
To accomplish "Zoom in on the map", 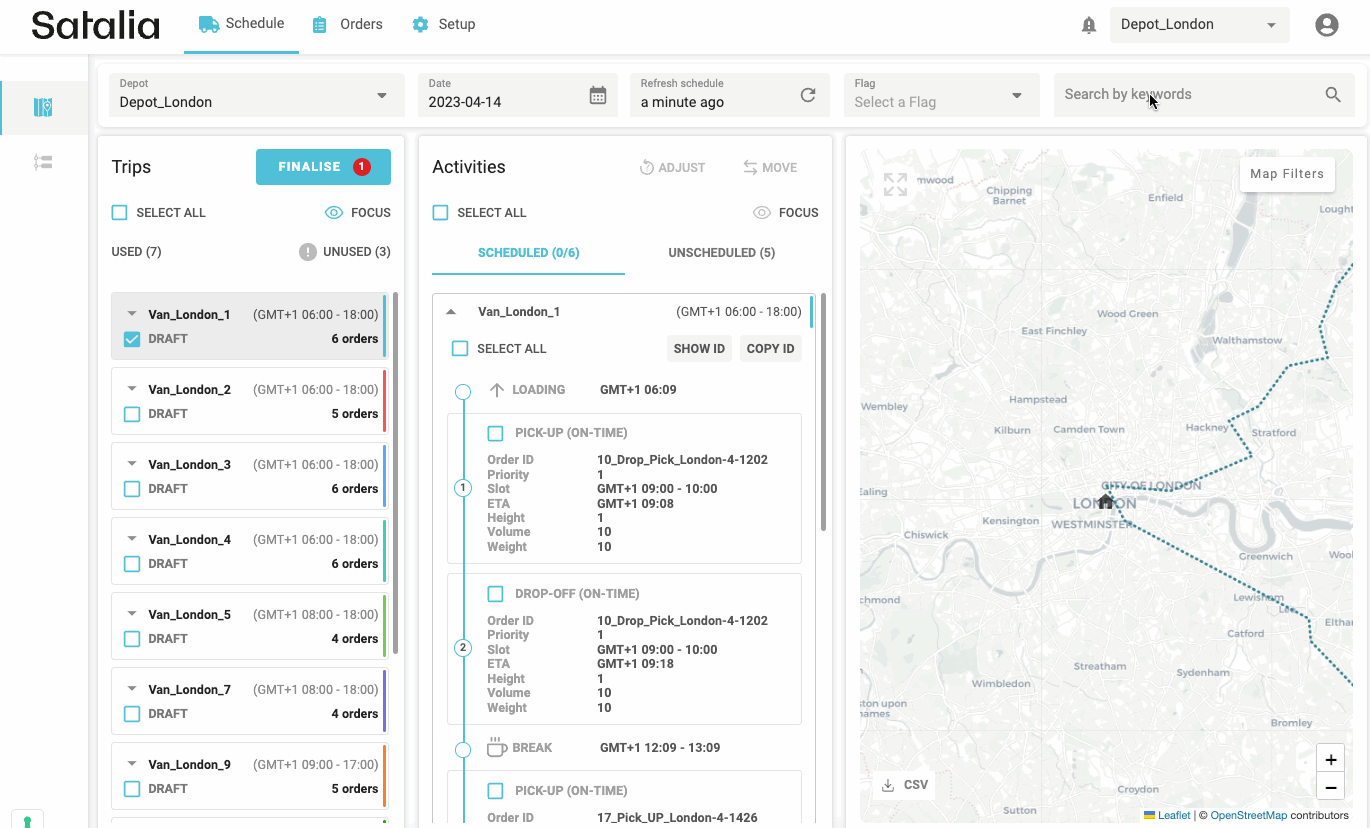I will click(1330, 759).
